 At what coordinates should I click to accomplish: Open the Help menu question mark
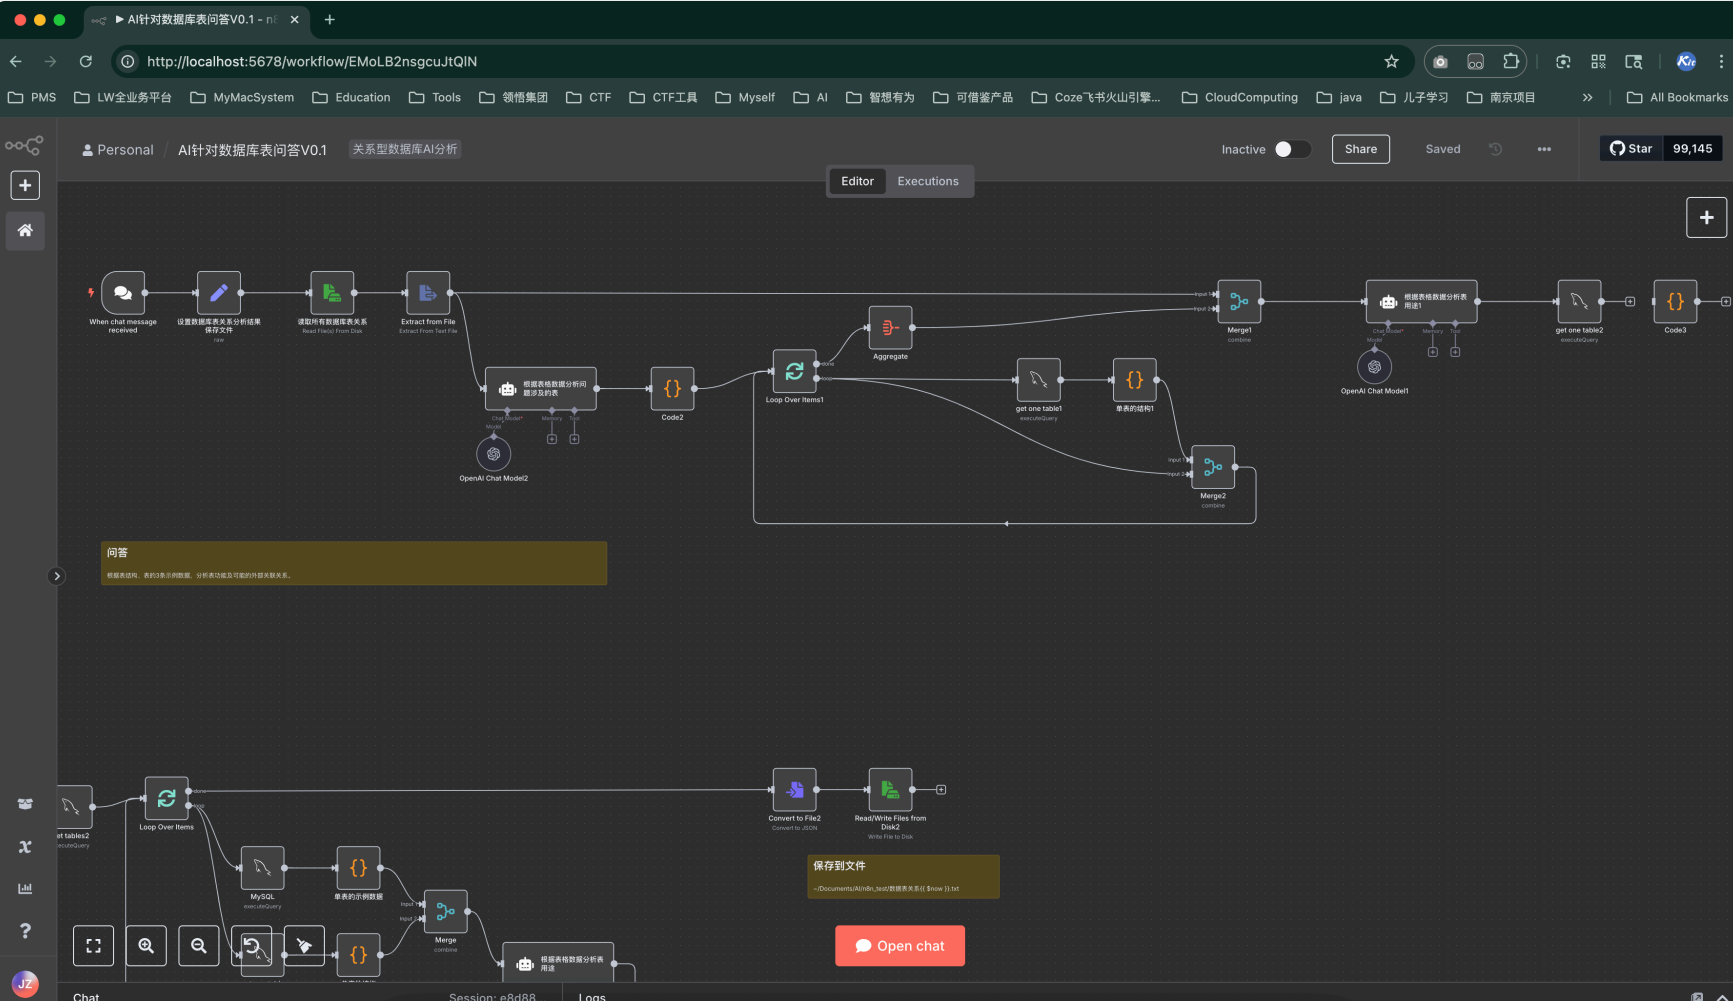[25, 930]
